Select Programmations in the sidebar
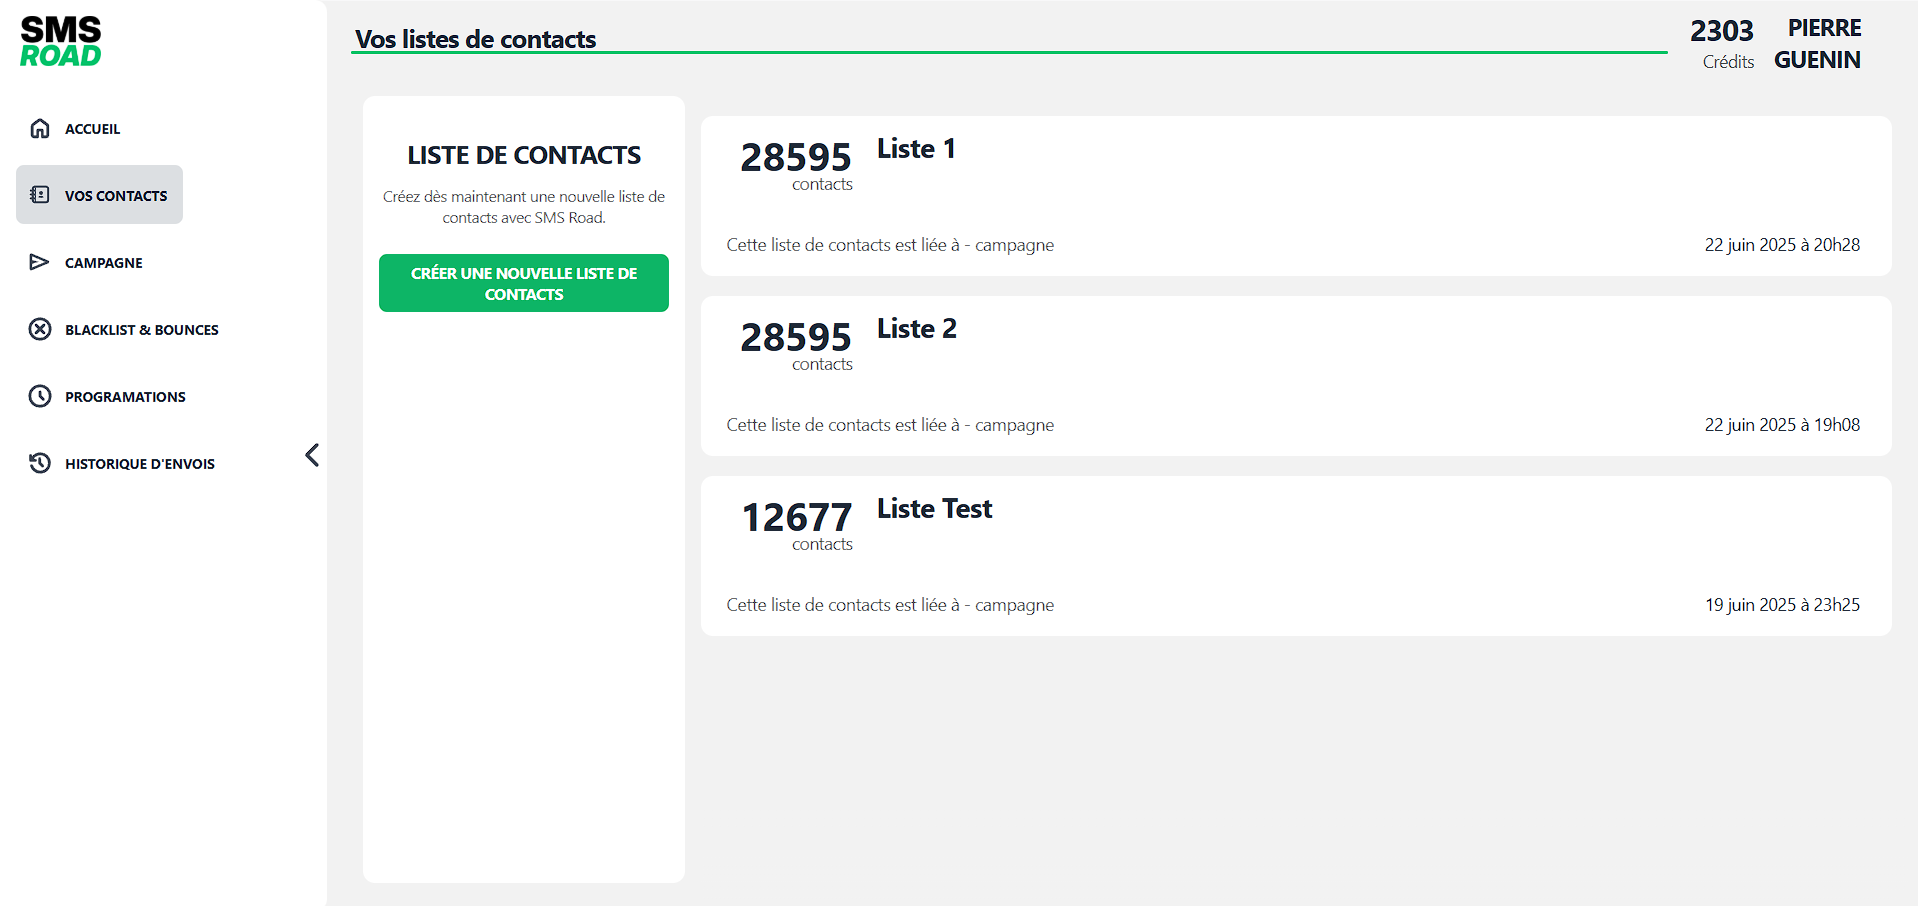The width and height of the screenshot is (1918, 906). tap(125, 397)
